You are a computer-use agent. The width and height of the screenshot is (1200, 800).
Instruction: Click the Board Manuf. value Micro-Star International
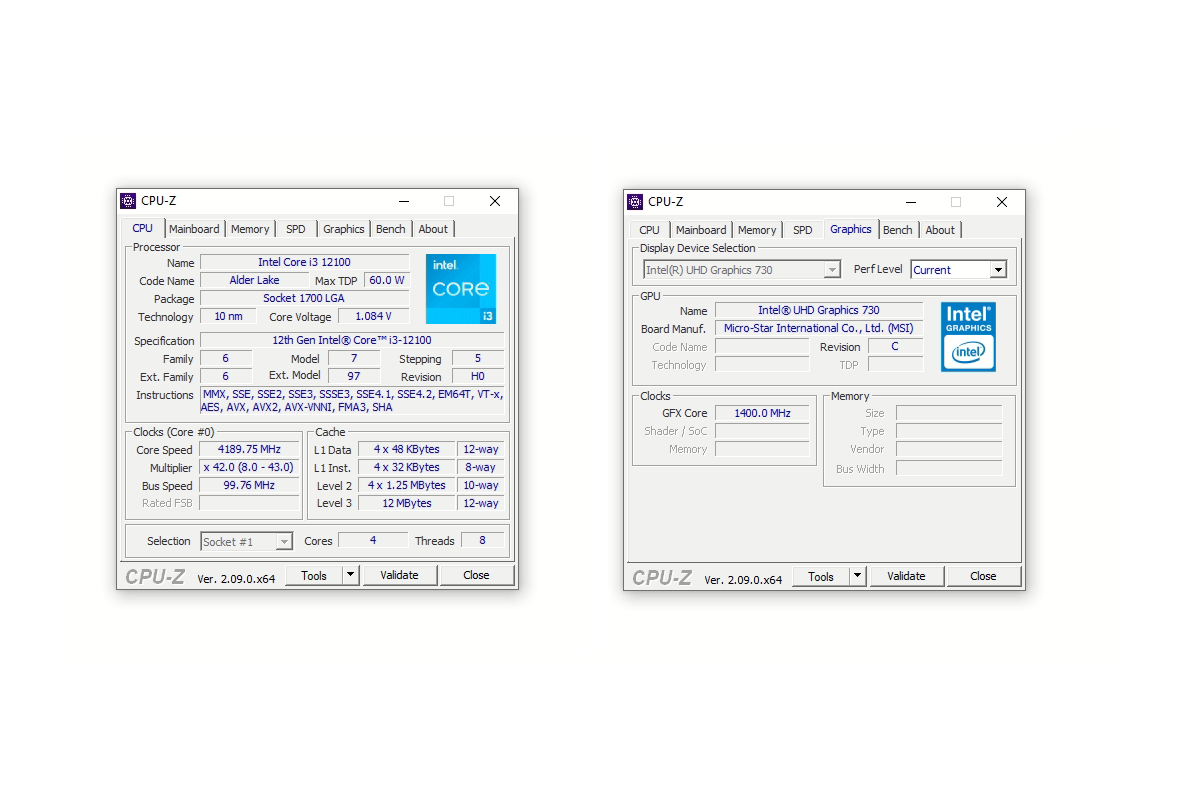pyautogui.click(x=819, y=328)
